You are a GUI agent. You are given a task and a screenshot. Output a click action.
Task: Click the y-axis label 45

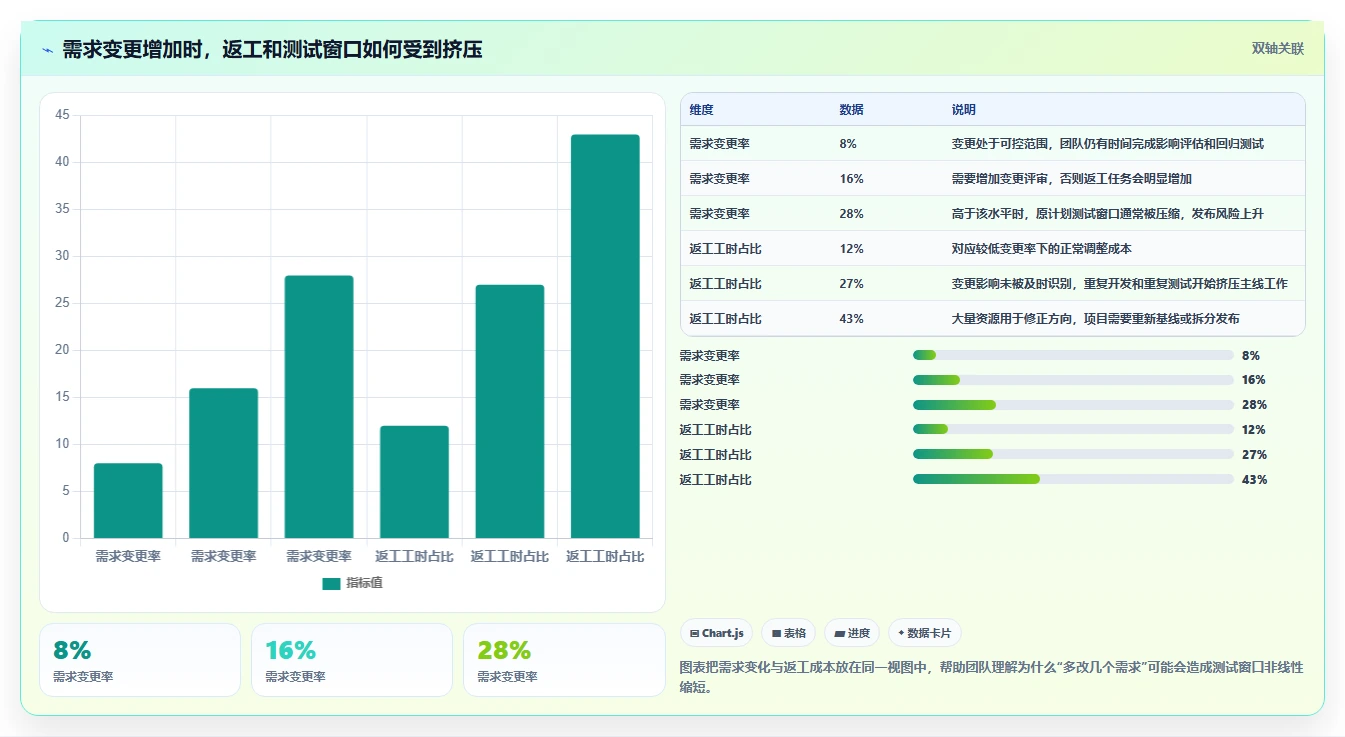(x=62, y=115)
